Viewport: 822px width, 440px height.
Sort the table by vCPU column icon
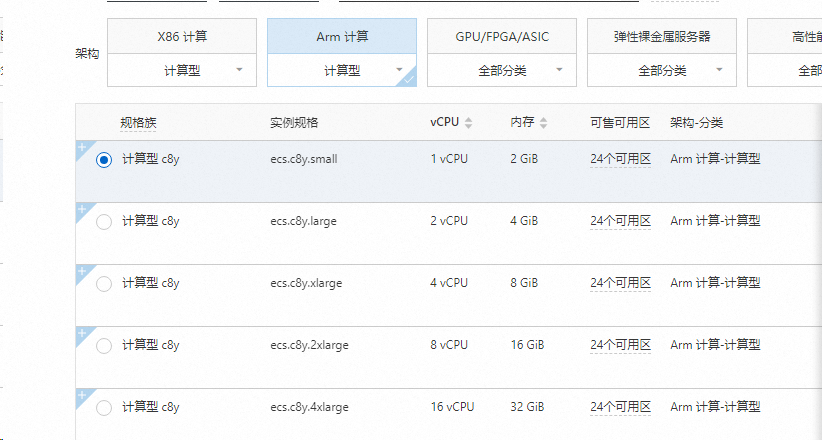coord(469,123)
